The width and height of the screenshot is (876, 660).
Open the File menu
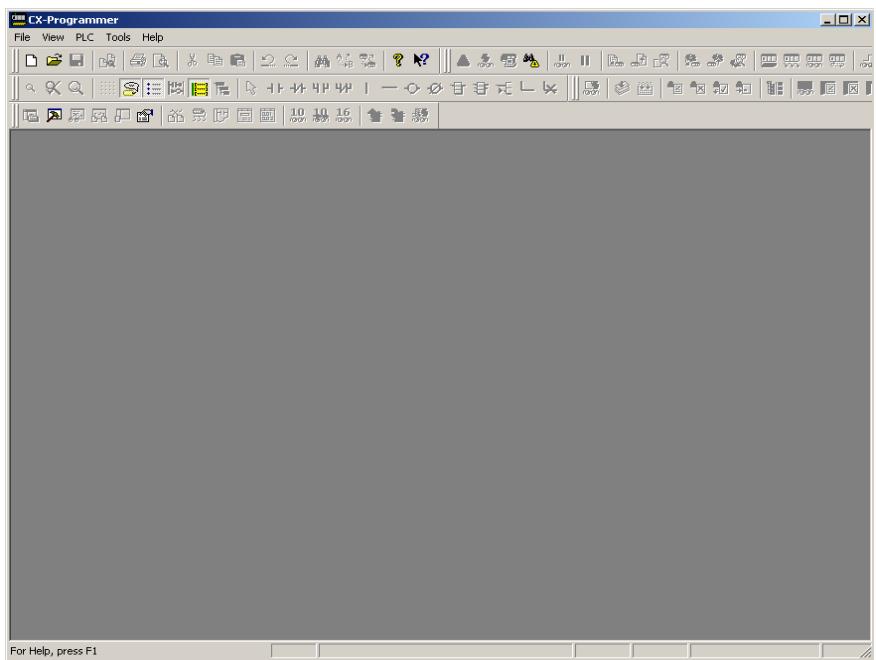22,37
